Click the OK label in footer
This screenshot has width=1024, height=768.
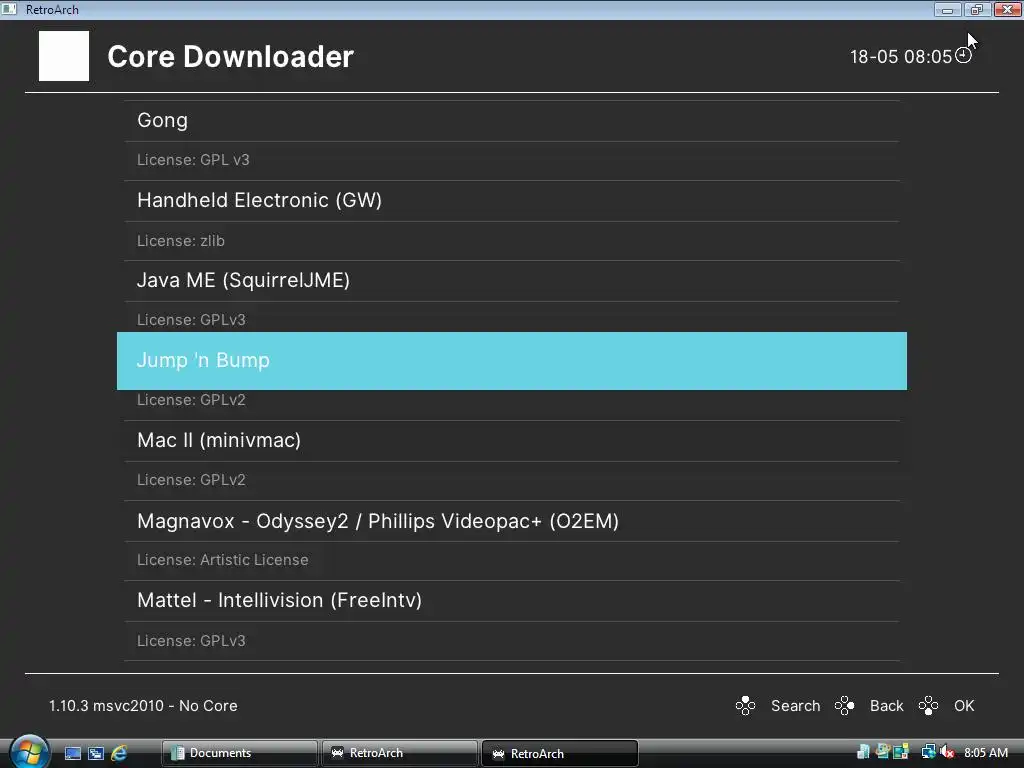(x=964, y=706)
